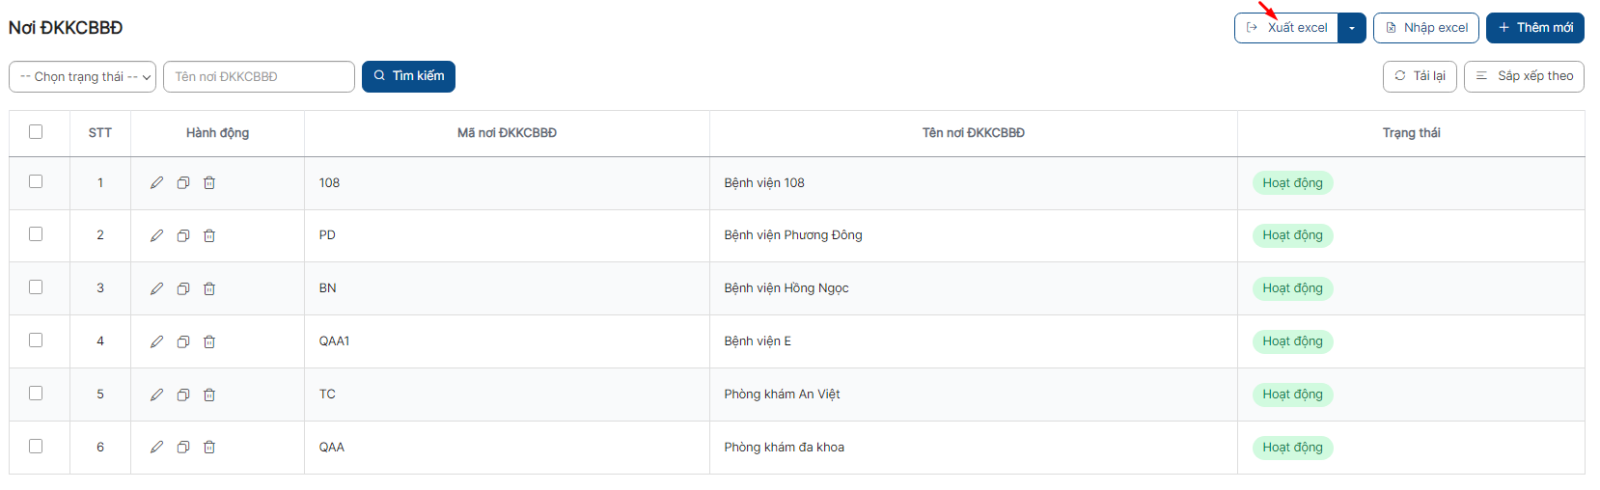Sort by the Tên nơi ĐKKCBBĐ column header
Image resolution: width=1600 pixels, height=490 pixels.
point(973,133)
